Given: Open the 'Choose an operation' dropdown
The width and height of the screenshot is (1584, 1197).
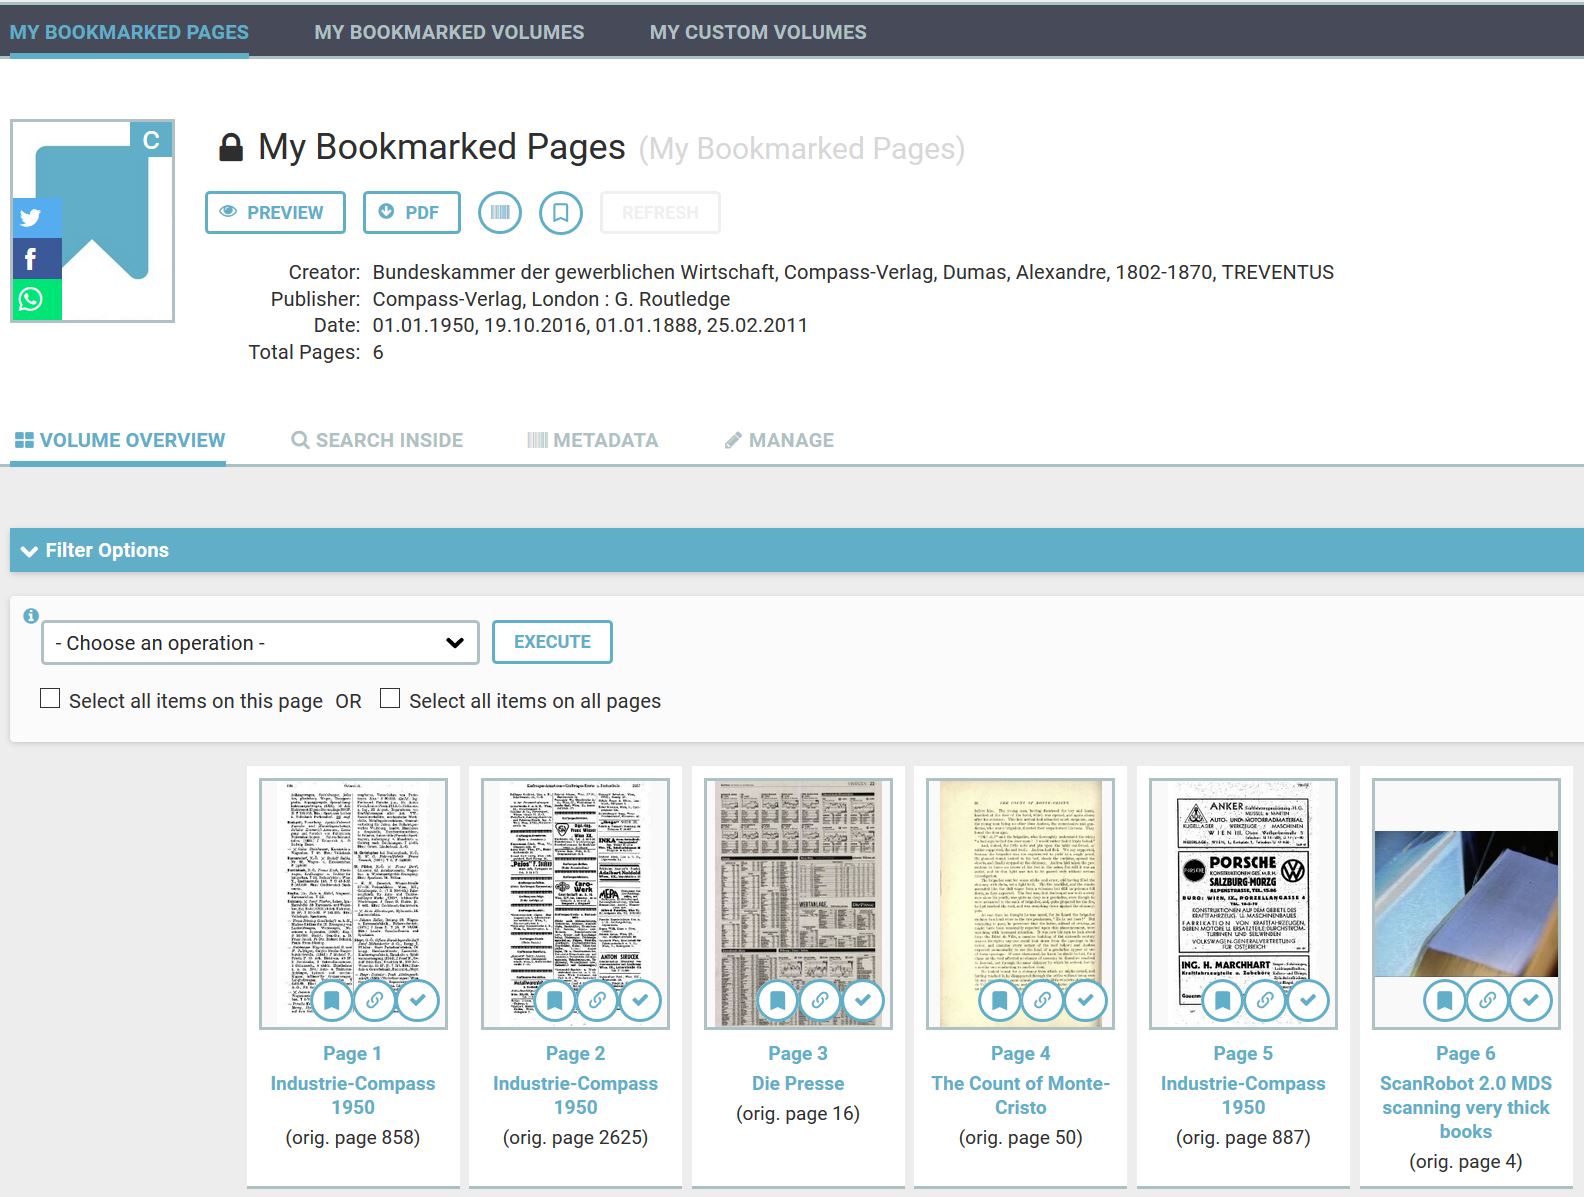Looking at the screenshot, I should 260,643.
